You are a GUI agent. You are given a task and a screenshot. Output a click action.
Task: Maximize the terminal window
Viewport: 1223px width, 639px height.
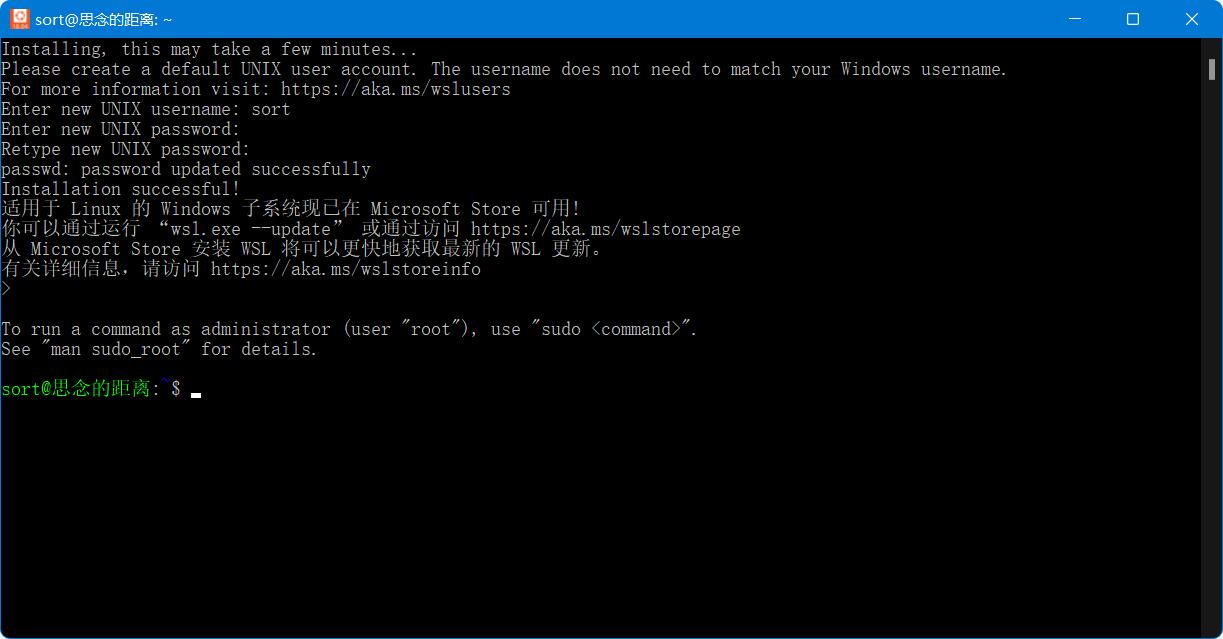pos(1133,19)
